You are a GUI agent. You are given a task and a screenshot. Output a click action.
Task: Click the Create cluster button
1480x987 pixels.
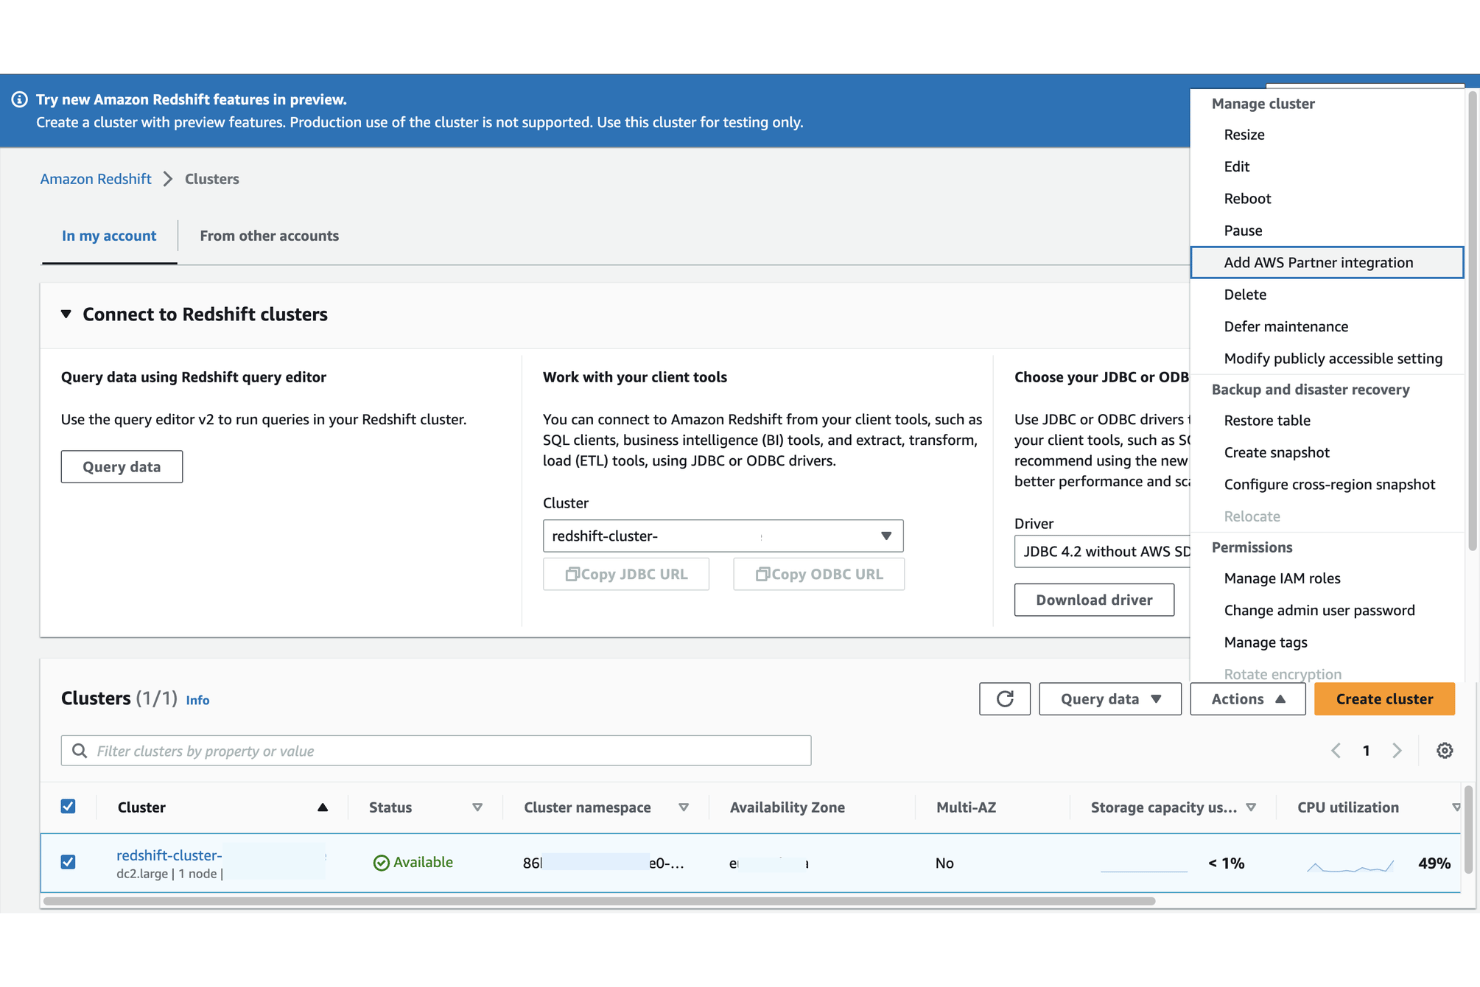pos(1384,699)
